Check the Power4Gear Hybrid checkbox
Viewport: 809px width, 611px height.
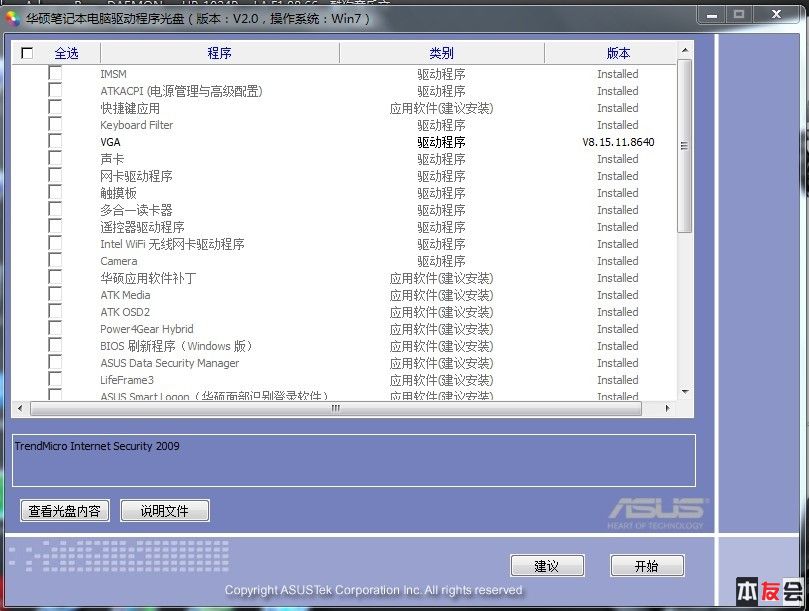pyautogui.click(x=55, y=329)
